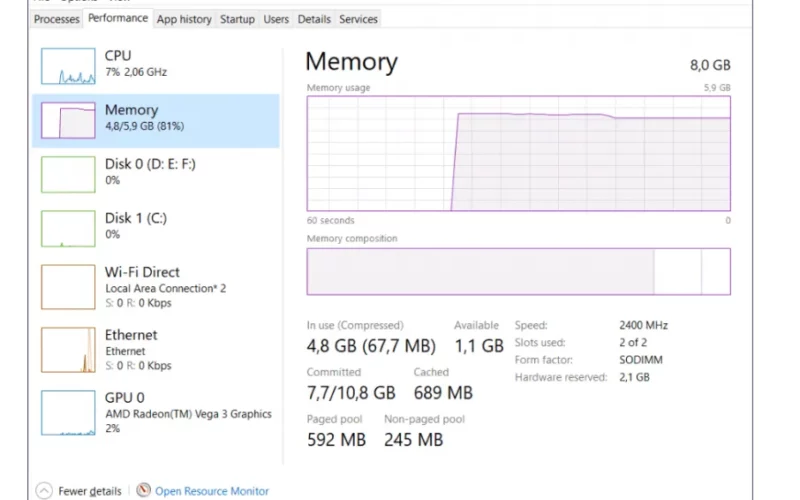The image size is (800, 500).
Task: Open the Details tab
Action: (x=314, y=19)
